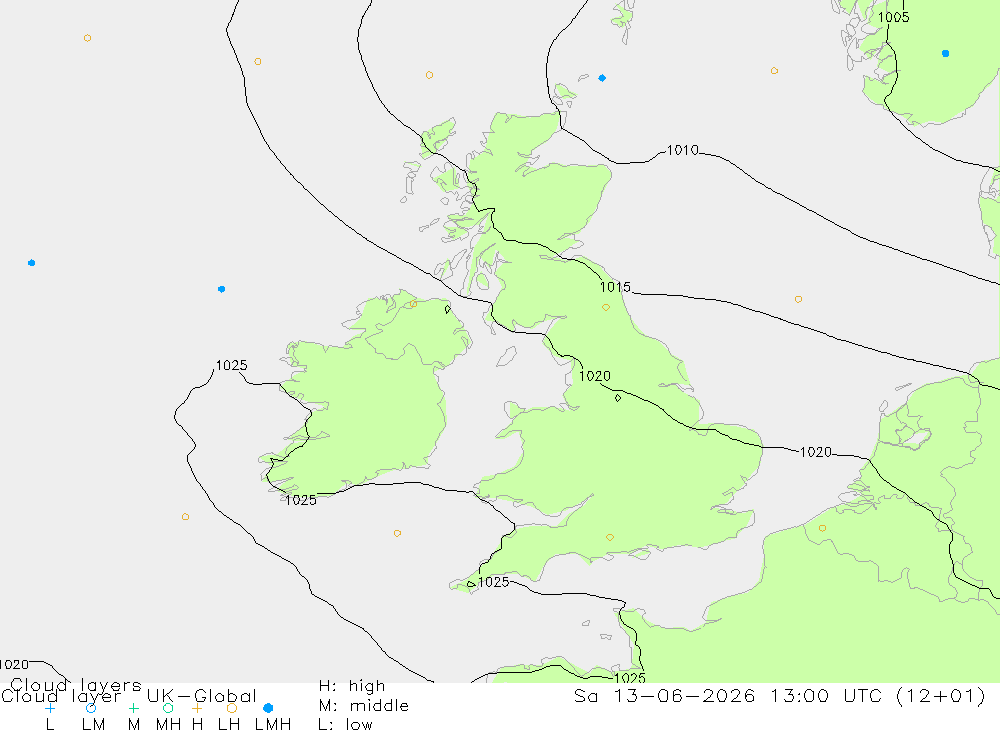Click the 1020 label off East Anglia
The width and height of the screenshot is (1000, 733).
(816, 452)
